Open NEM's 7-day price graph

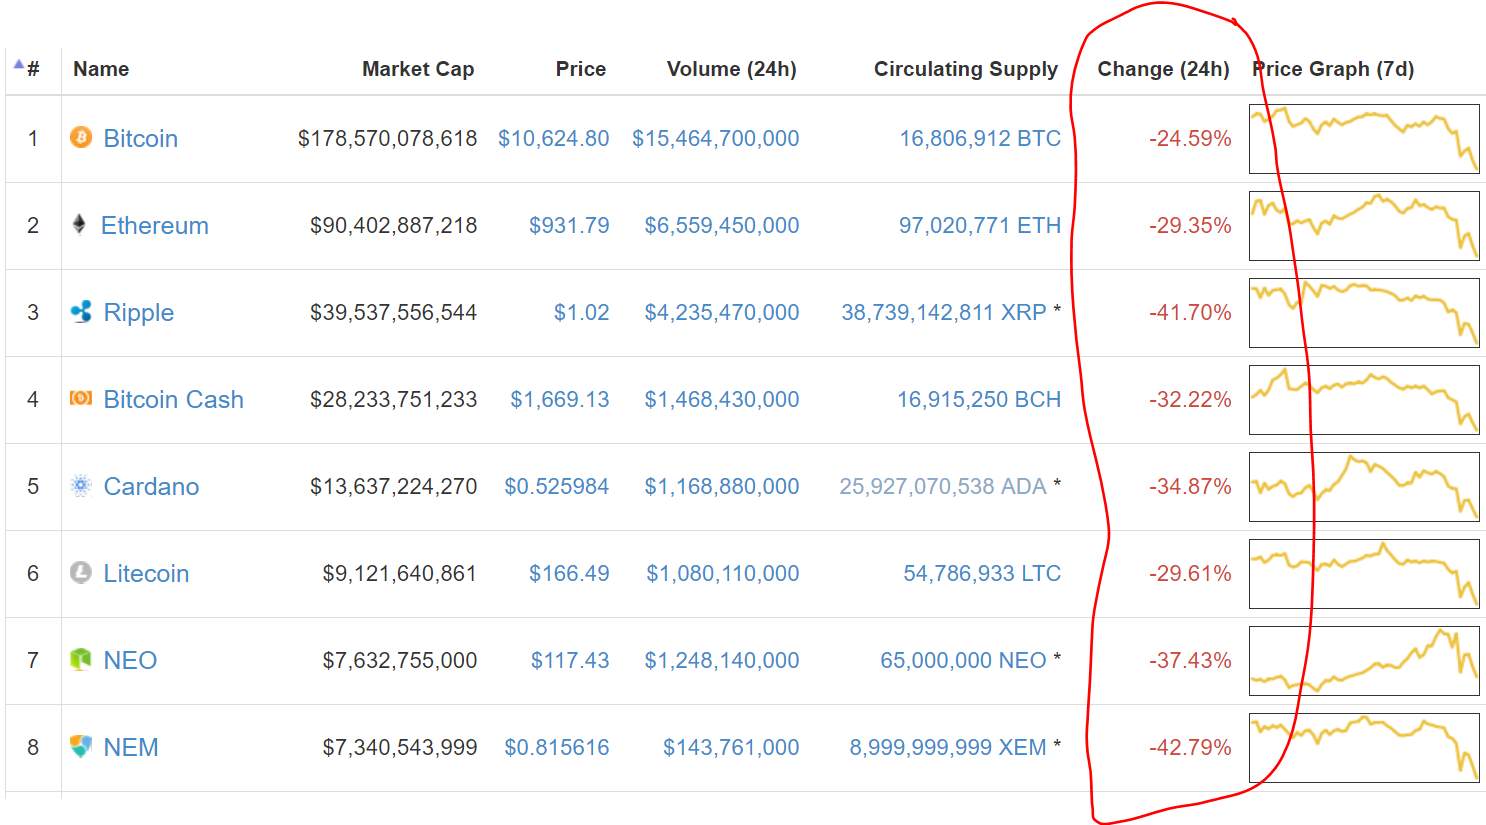coord(1364,748)
